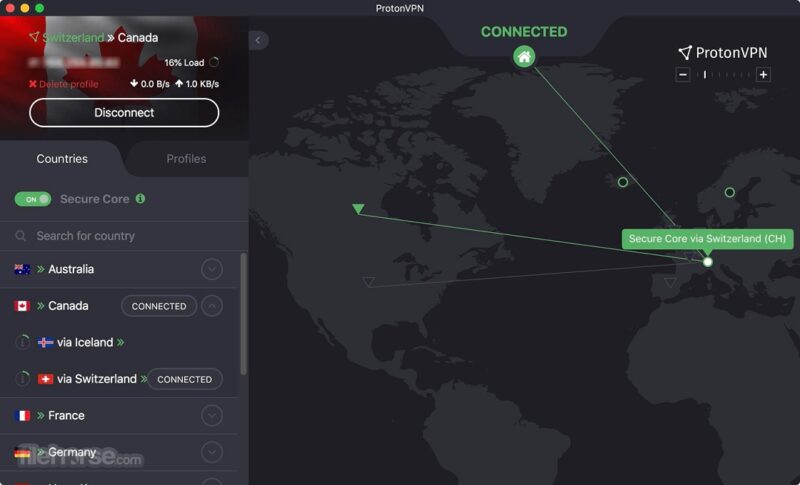Select the via Iceland server route

point(85,342)
